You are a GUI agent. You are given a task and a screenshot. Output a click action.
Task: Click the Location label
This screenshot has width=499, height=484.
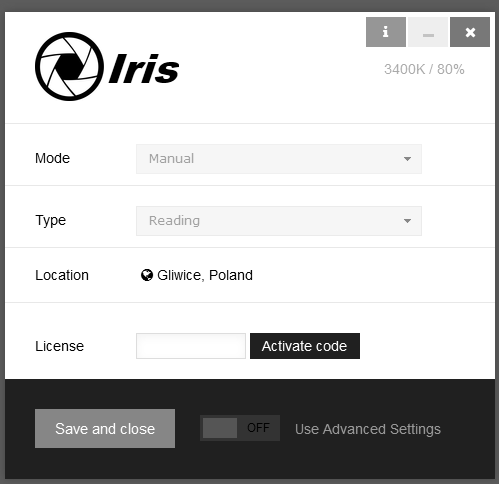[62, 275]
